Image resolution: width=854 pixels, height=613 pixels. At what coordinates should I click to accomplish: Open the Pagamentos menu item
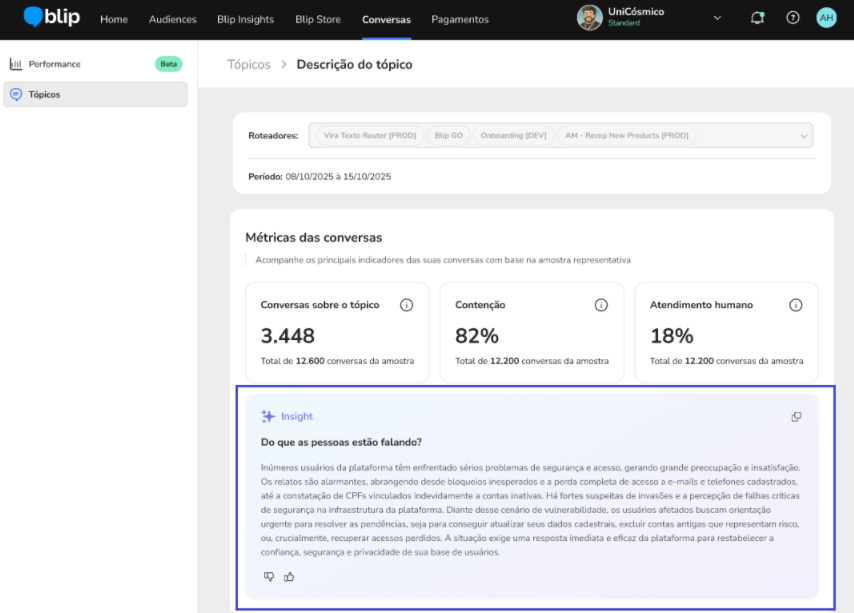click(460, 19)
